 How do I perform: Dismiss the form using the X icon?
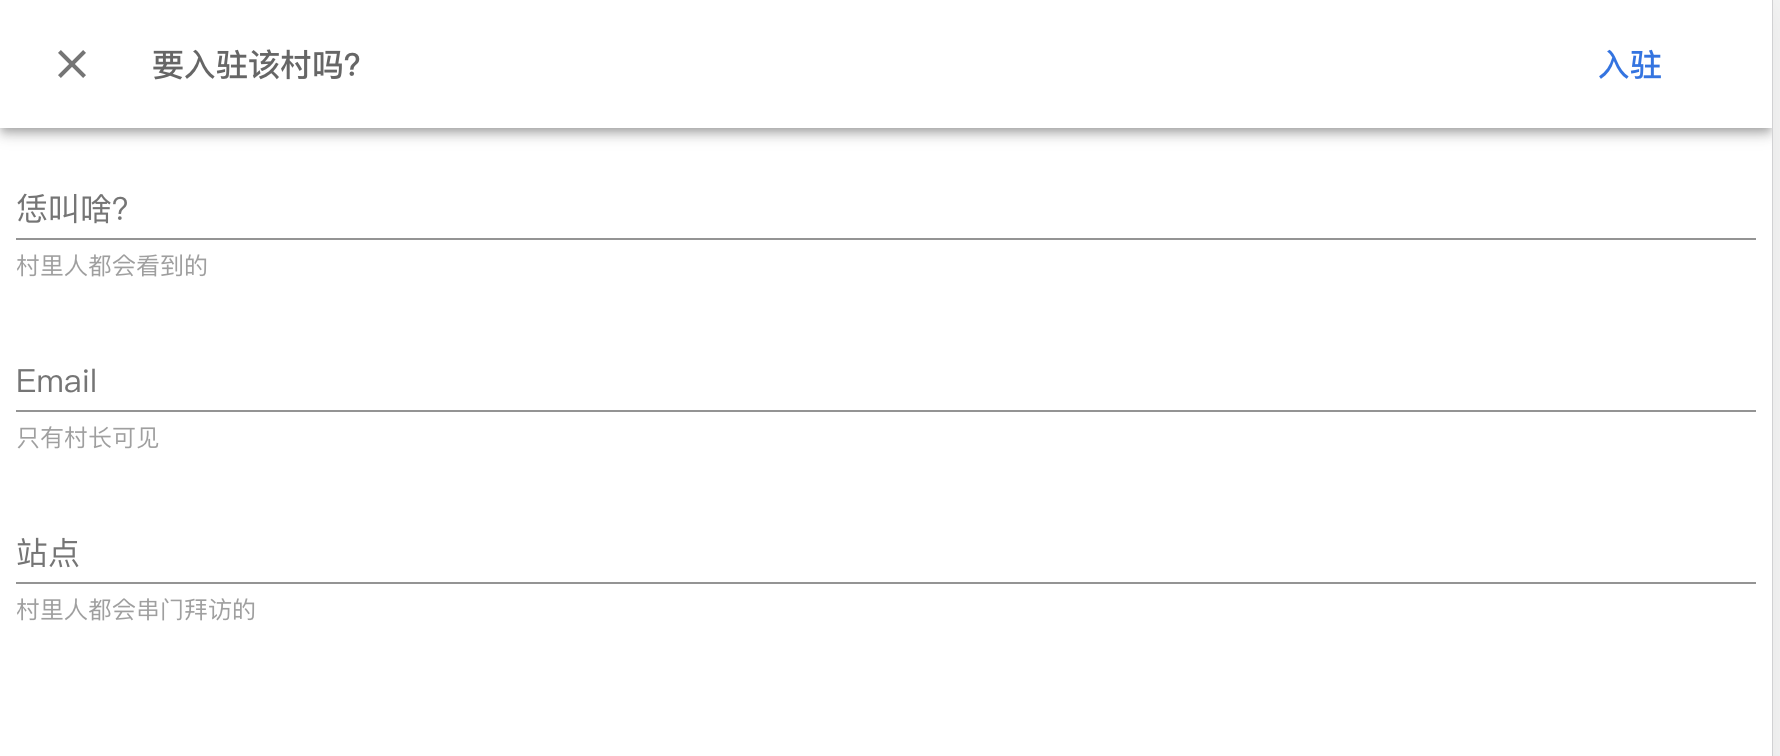pos(72,65)
